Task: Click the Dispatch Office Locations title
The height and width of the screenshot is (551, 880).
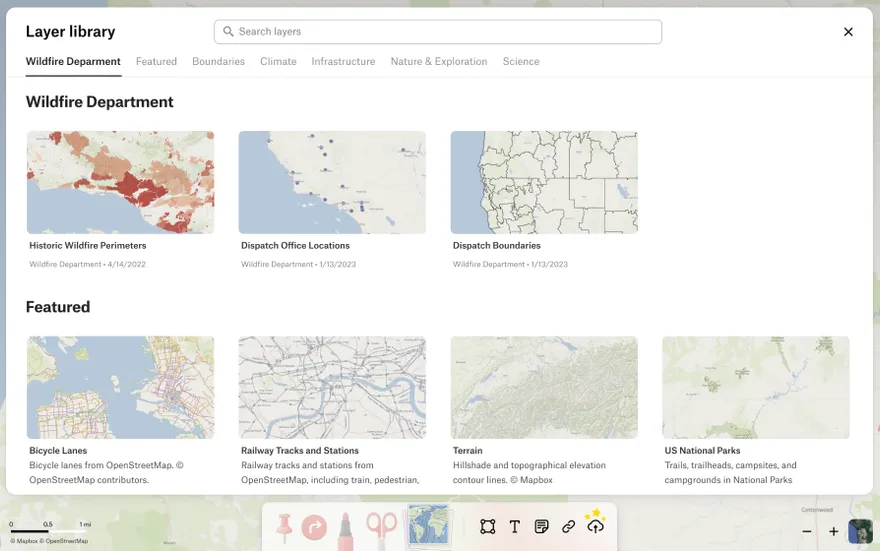Action: (x=295, y=246)
